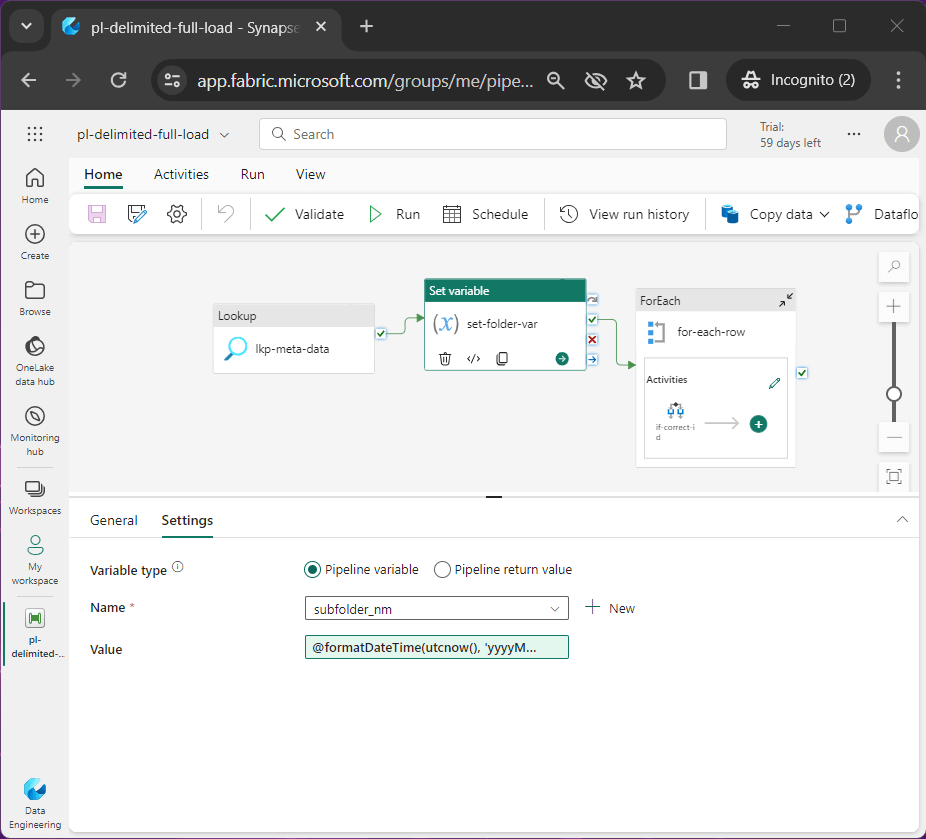Select the Pipeline variable radio button
This screenshot has width=926, height=839.
[313, 570]
